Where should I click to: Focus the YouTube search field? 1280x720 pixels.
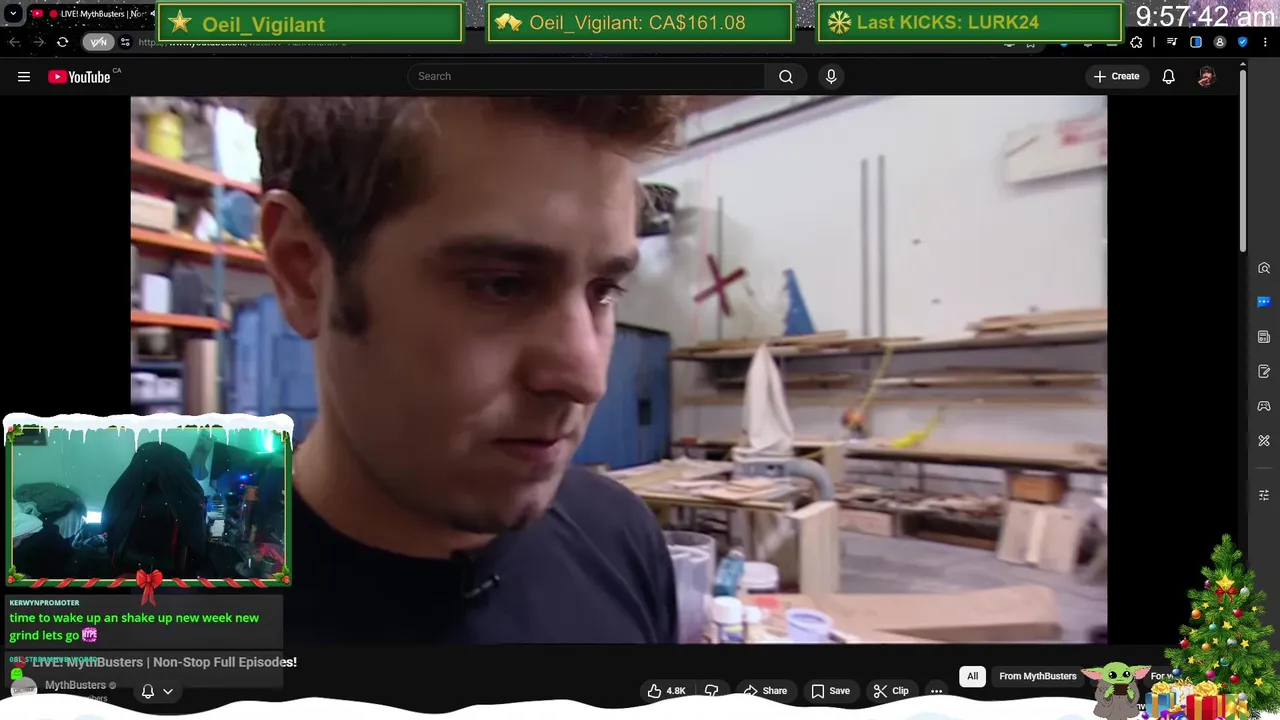[x=586, y=76]
